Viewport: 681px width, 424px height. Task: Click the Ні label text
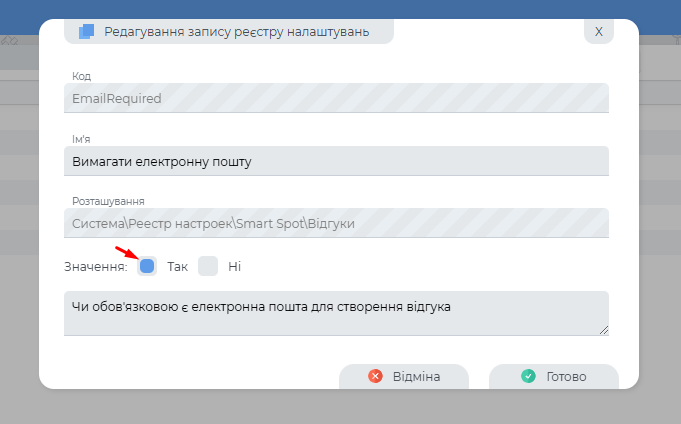(234, 267)
